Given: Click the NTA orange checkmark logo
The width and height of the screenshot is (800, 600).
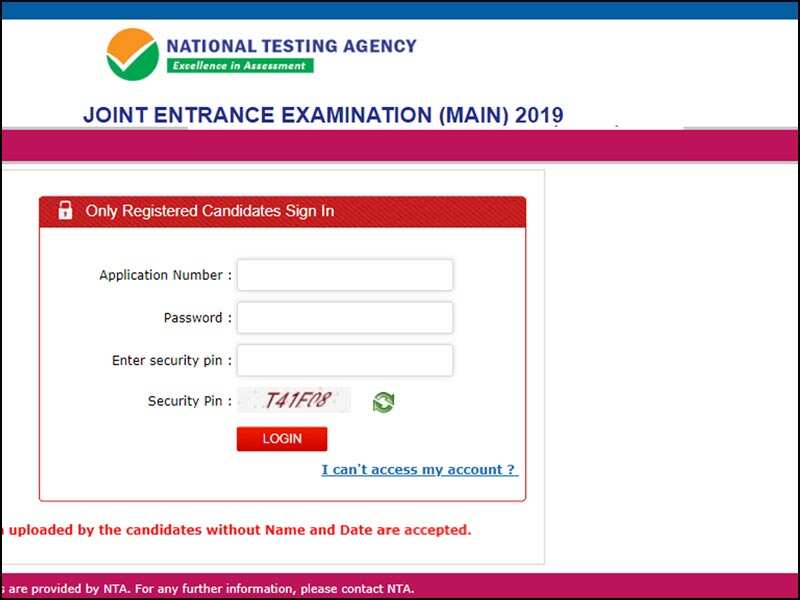Looking at the screenshot, I should click(132, 54).
